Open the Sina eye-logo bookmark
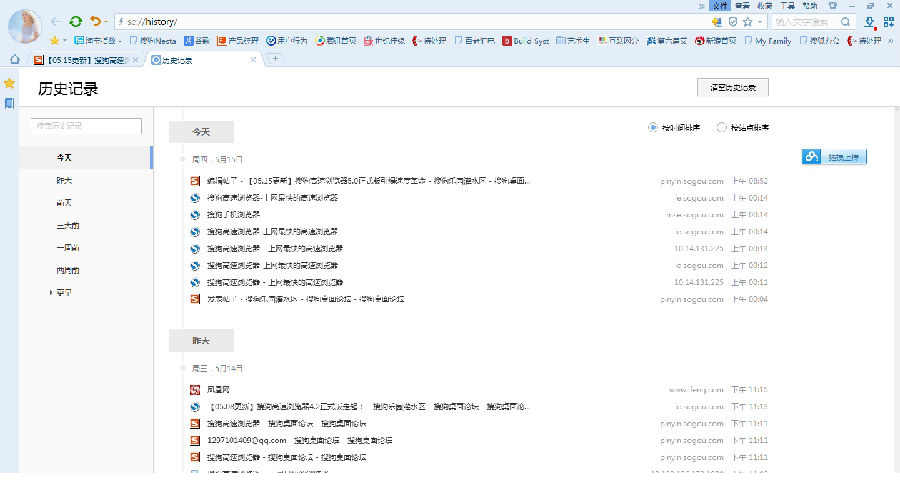900x491 pixels. pyautogui.click(x=715, y=41)
